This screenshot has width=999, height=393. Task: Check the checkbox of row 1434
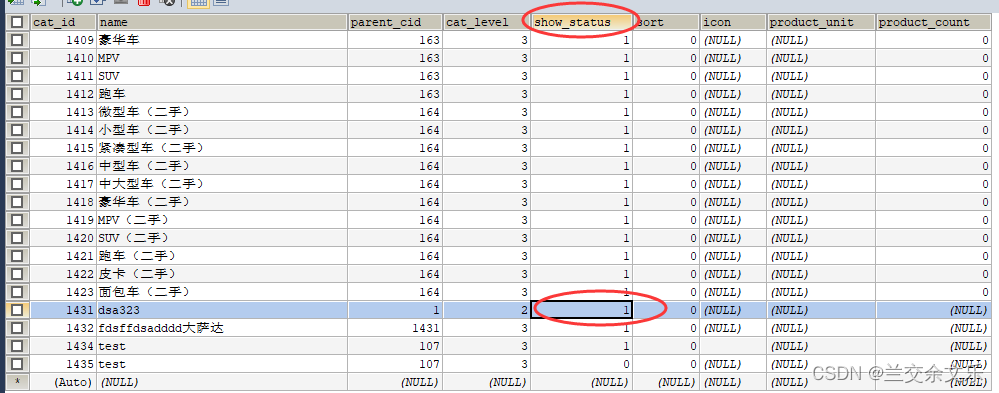(17, 346)
